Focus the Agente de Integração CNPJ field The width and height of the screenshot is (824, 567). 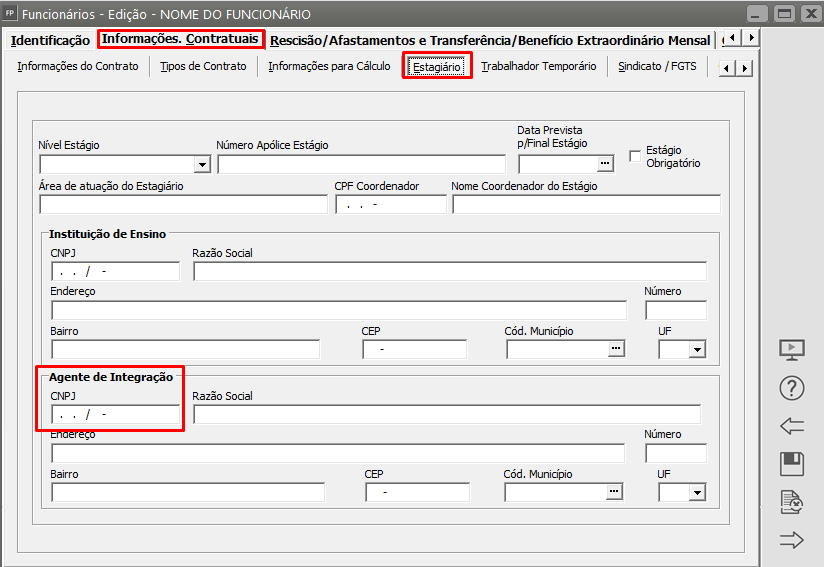(x=115, y=414)
